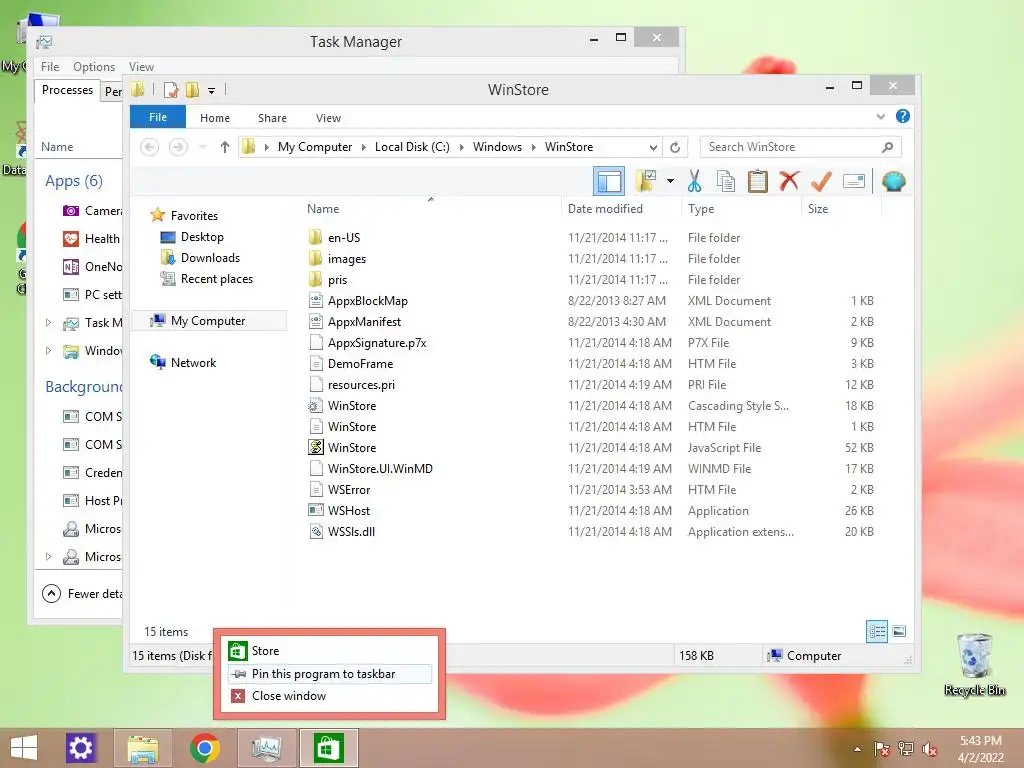This screenshot has height=768, width=1024.
Task: Switch to large icons view button
Action: (899, 631)
